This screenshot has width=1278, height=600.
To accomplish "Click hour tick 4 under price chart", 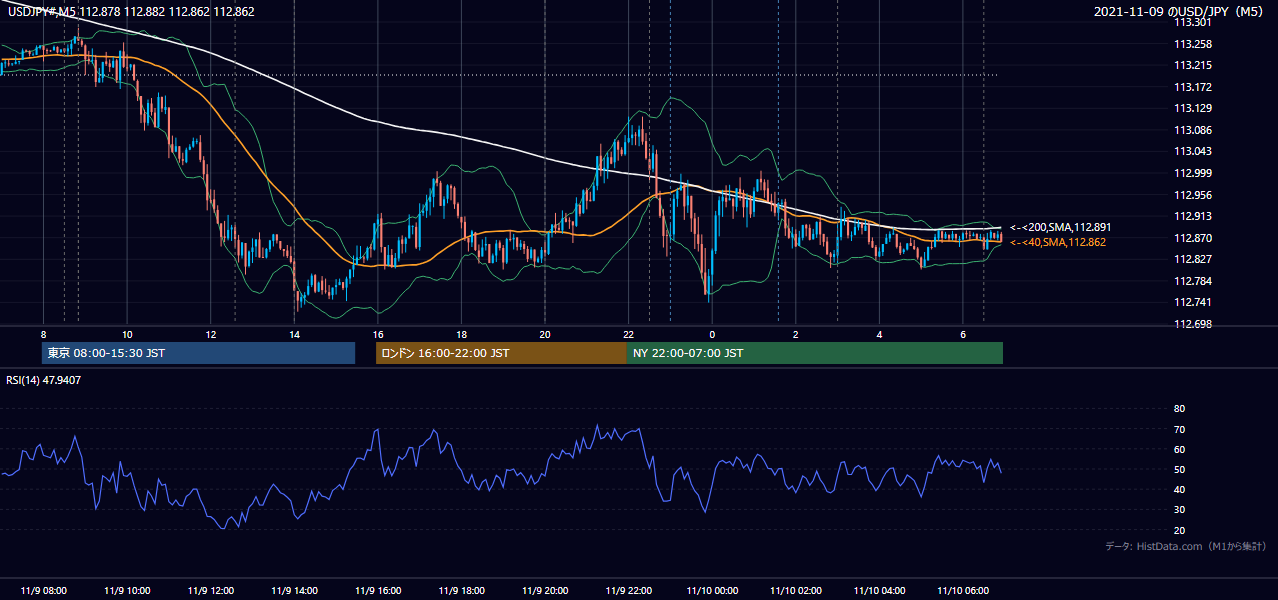I will point(879,333).
